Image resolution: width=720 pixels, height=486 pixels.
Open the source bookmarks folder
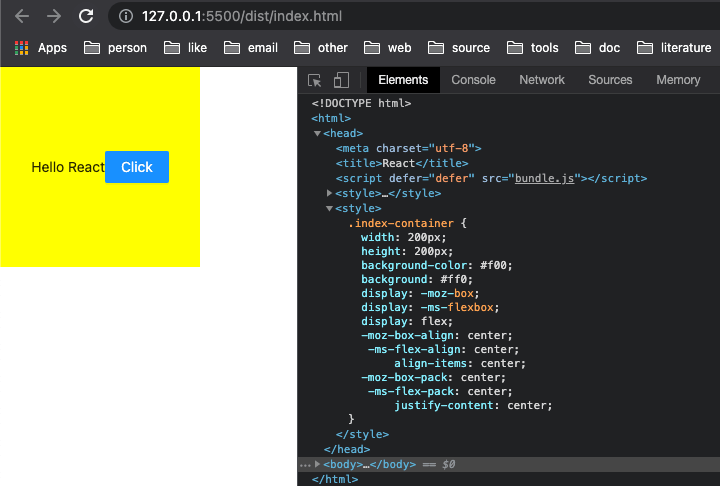tap(459, 48)
